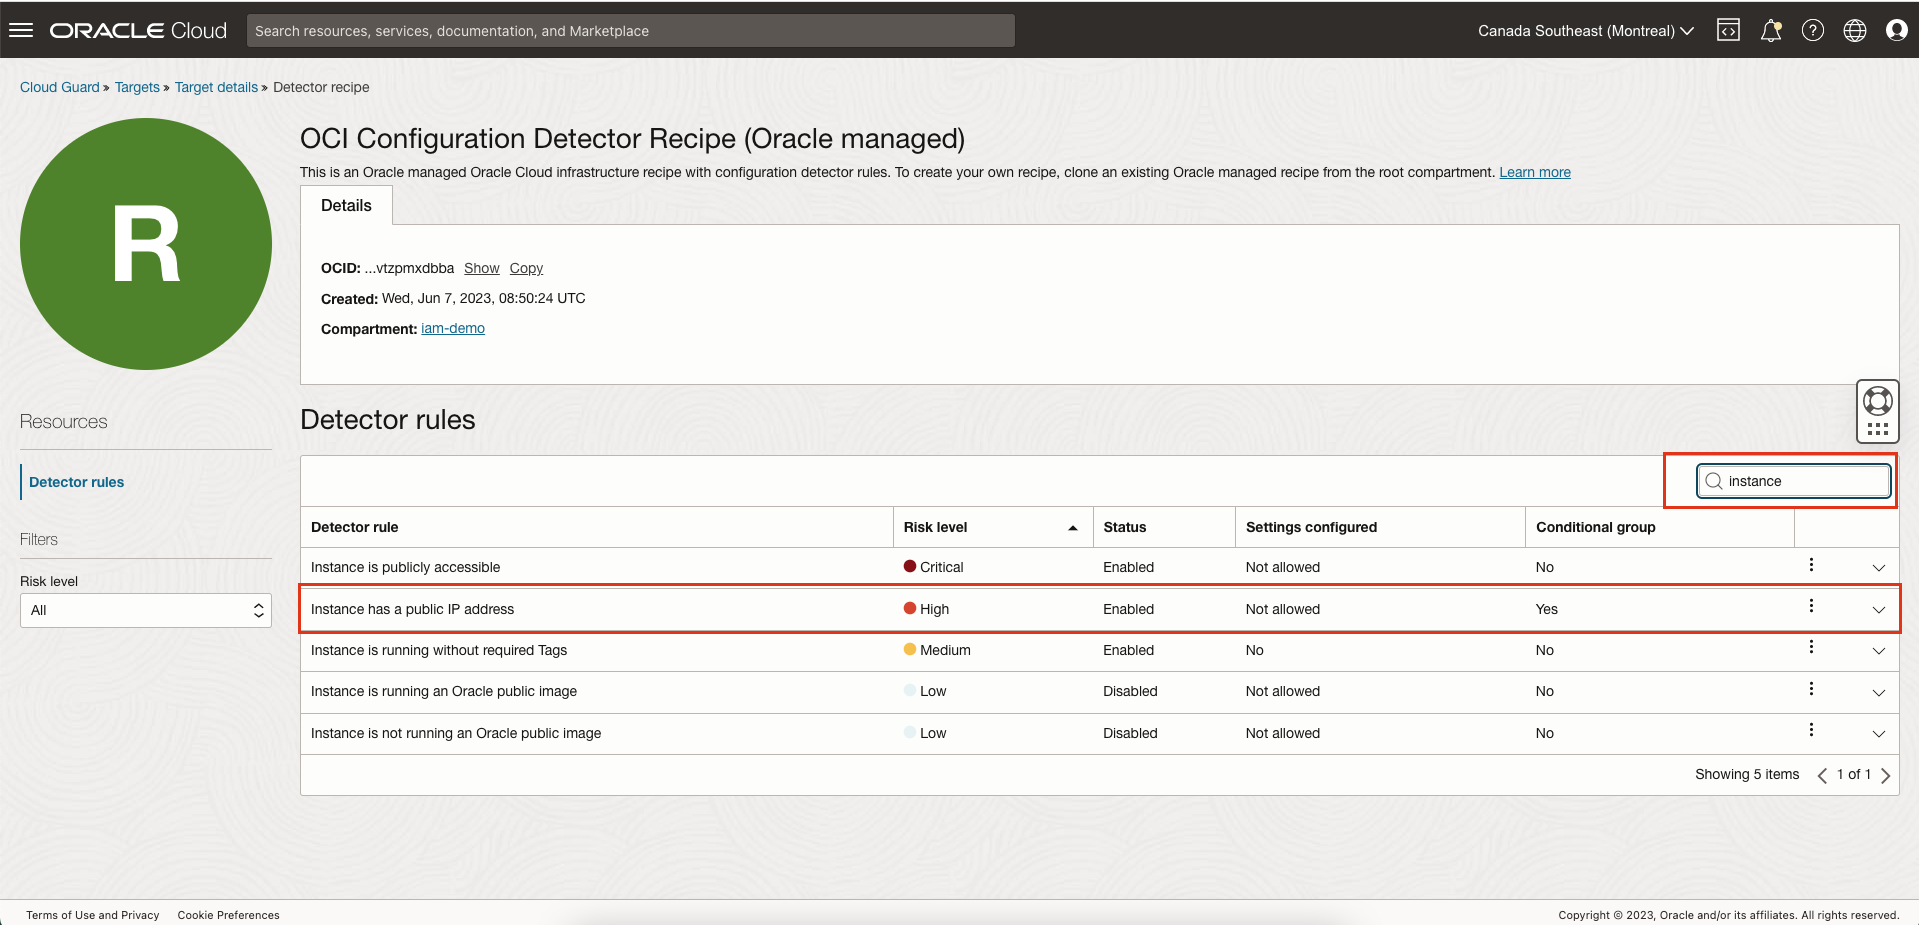Click the Medium risk level cell
Image resolution: width=1919 pixels, height=925 pixels.
click(937, 650)
